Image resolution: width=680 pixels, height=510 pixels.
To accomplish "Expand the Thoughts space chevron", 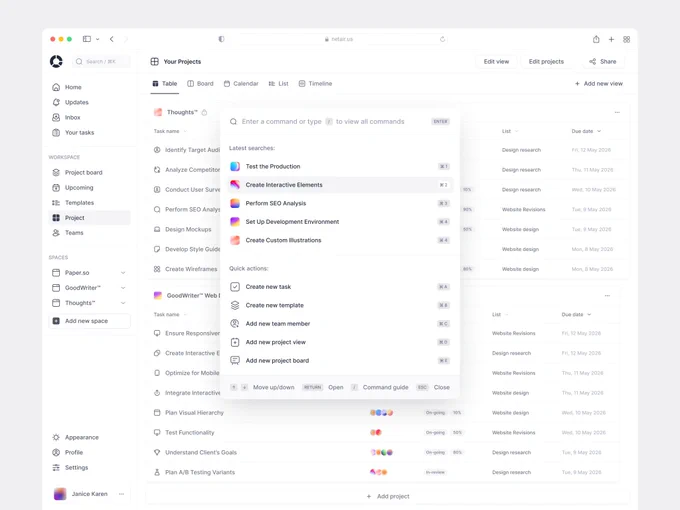I will point(123,303).
